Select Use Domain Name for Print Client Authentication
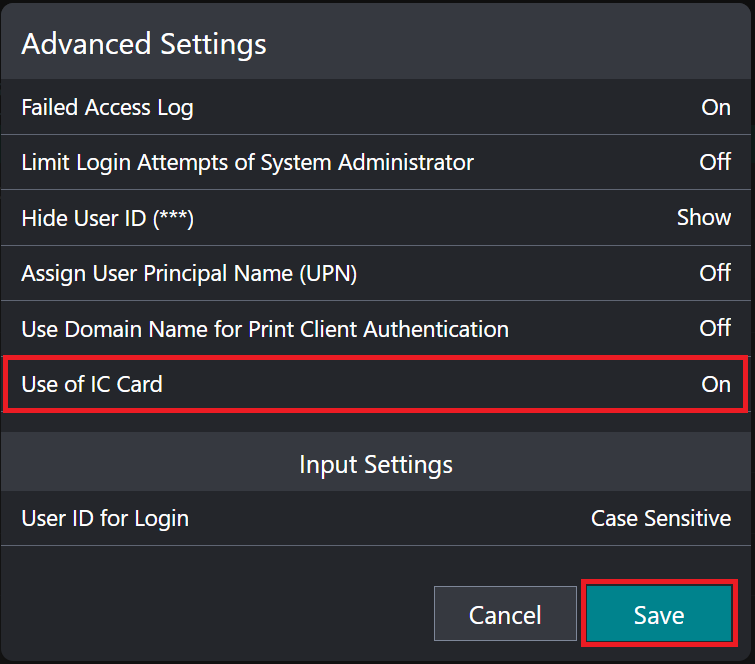 point(265,329)
